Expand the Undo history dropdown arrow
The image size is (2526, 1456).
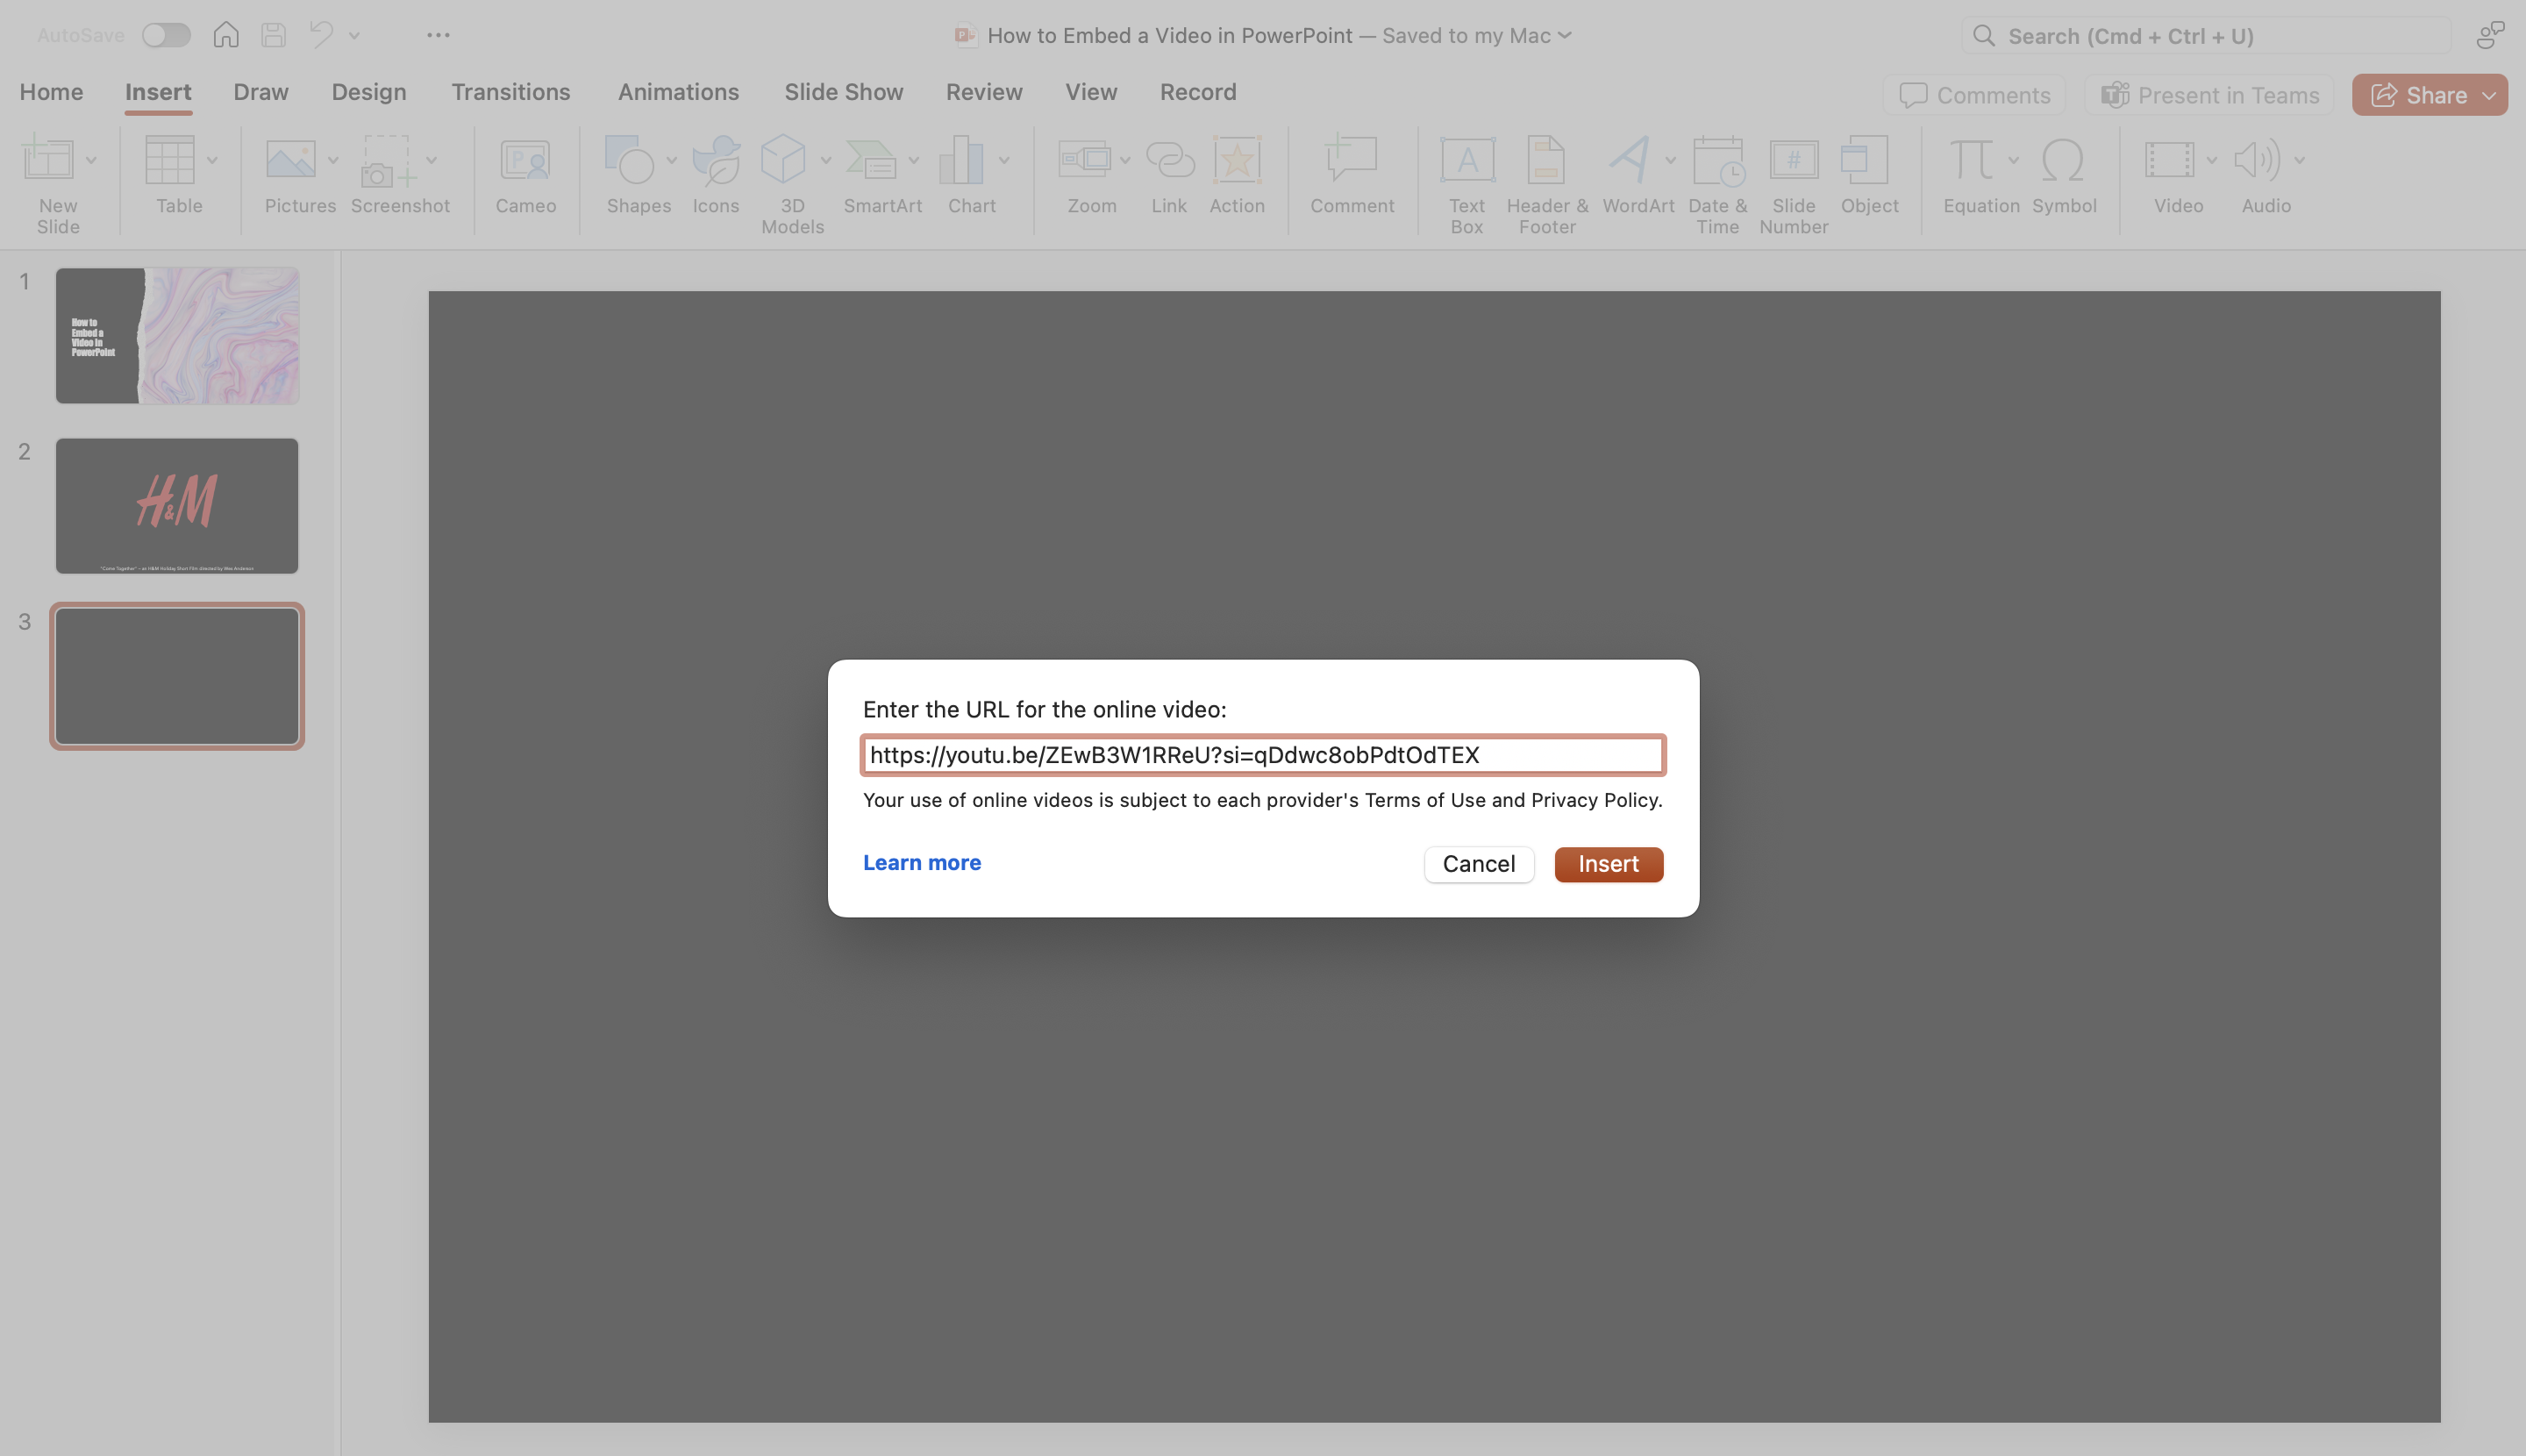click(354, 35)
